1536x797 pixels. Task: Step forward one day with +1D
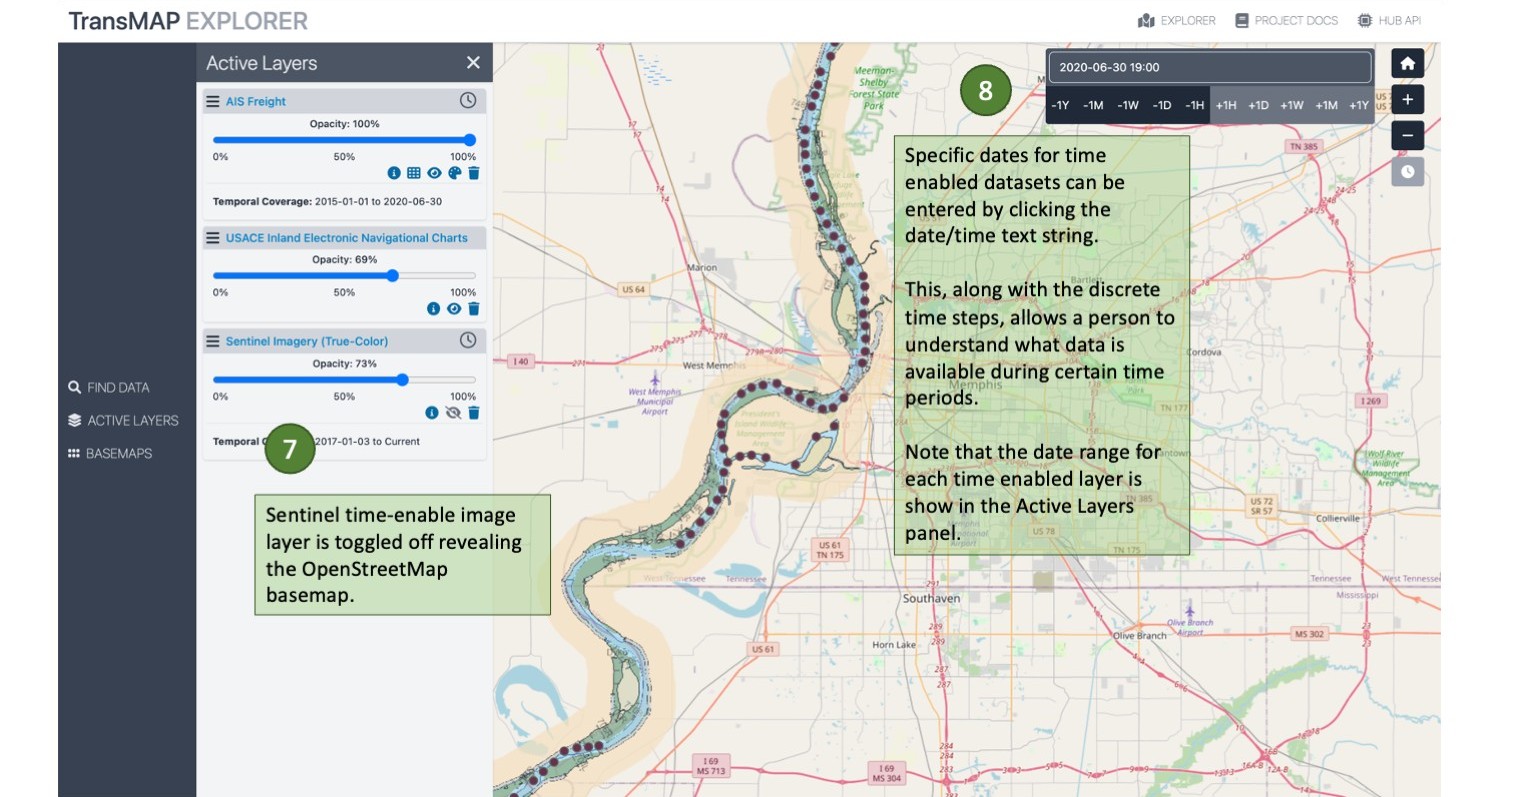point(1258,105)
